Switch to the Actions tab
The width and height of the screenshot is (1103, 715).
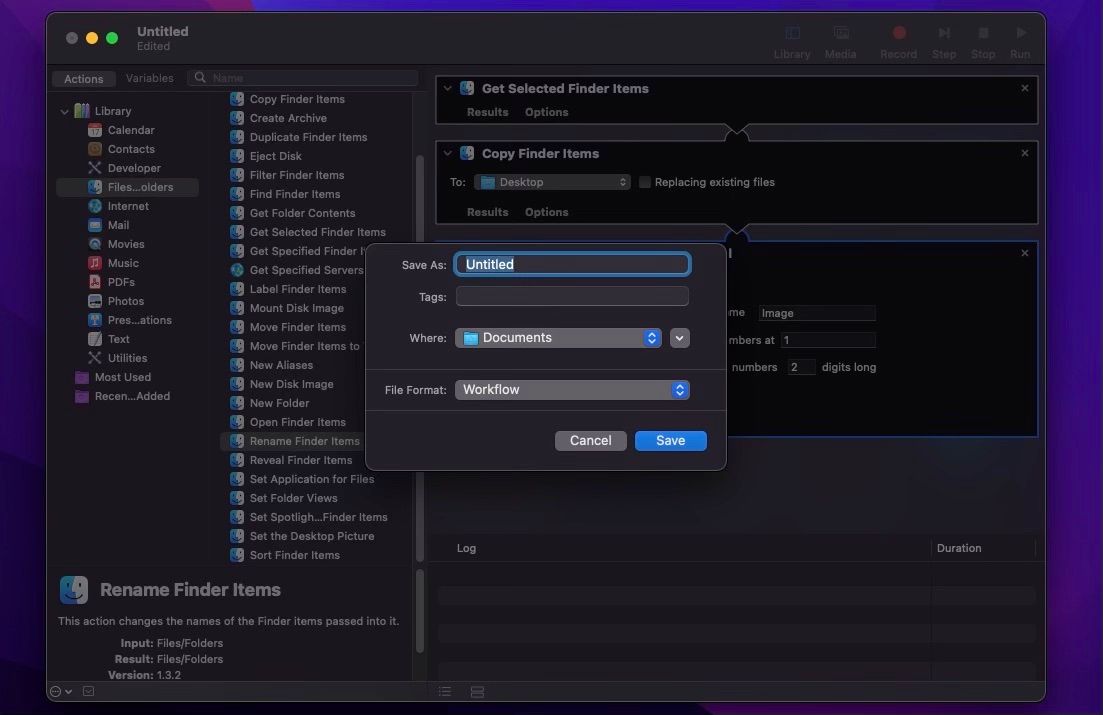point(83,78)
